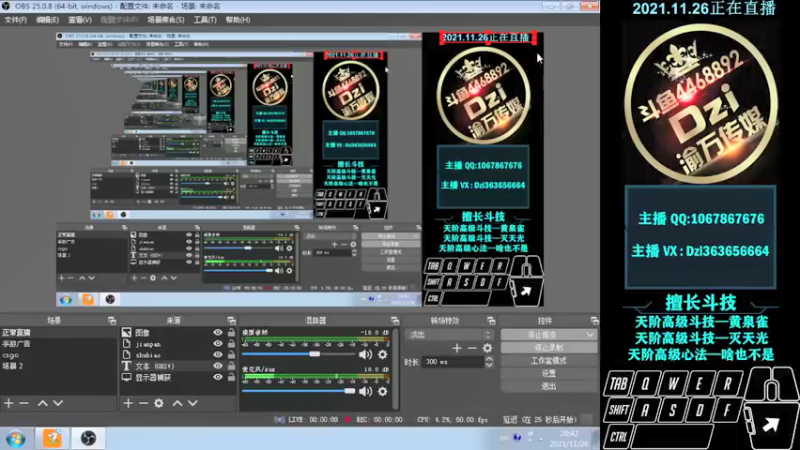This screenshot has height=450, width=800.
Task: Hide the 图像 source with its eye icon
Action: point(218,332)
